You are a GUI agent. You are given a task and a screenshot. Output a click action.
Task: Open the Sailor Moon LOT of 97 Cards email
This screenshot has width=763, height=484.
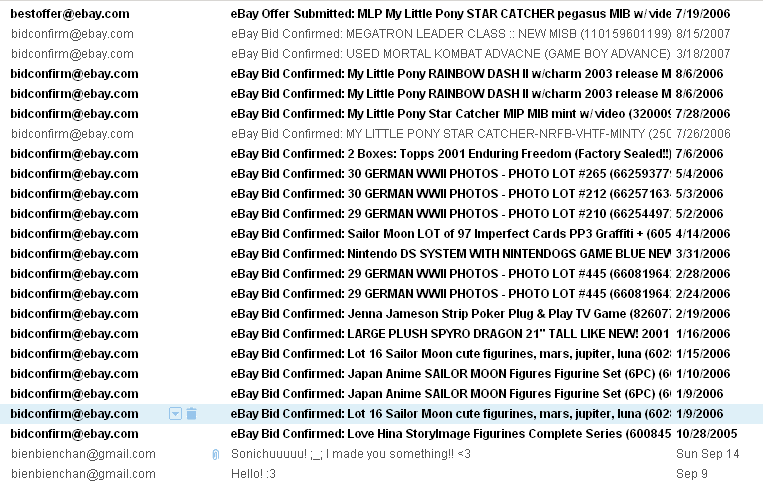(451, 233)
